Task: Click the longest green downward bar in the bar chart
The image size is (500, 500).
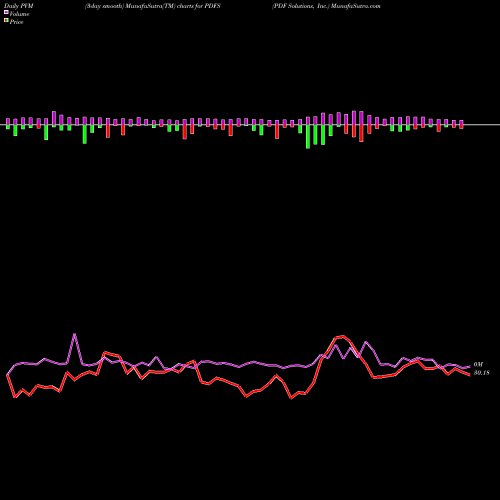Action: (308, 137)
